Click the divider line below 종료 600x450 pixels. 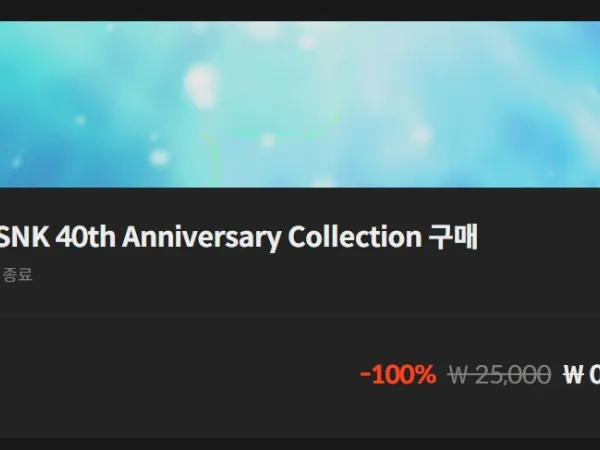click(300, 315)
